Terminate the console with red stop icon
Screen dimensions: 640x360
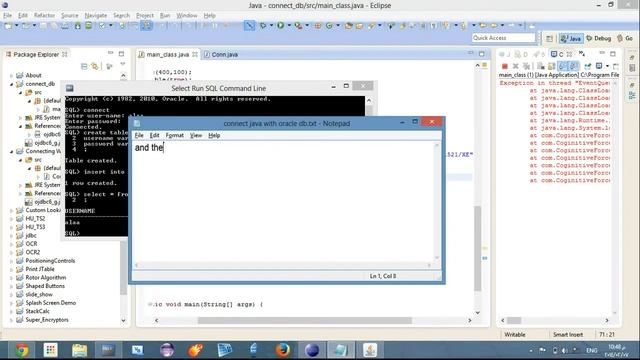point(504,66)
